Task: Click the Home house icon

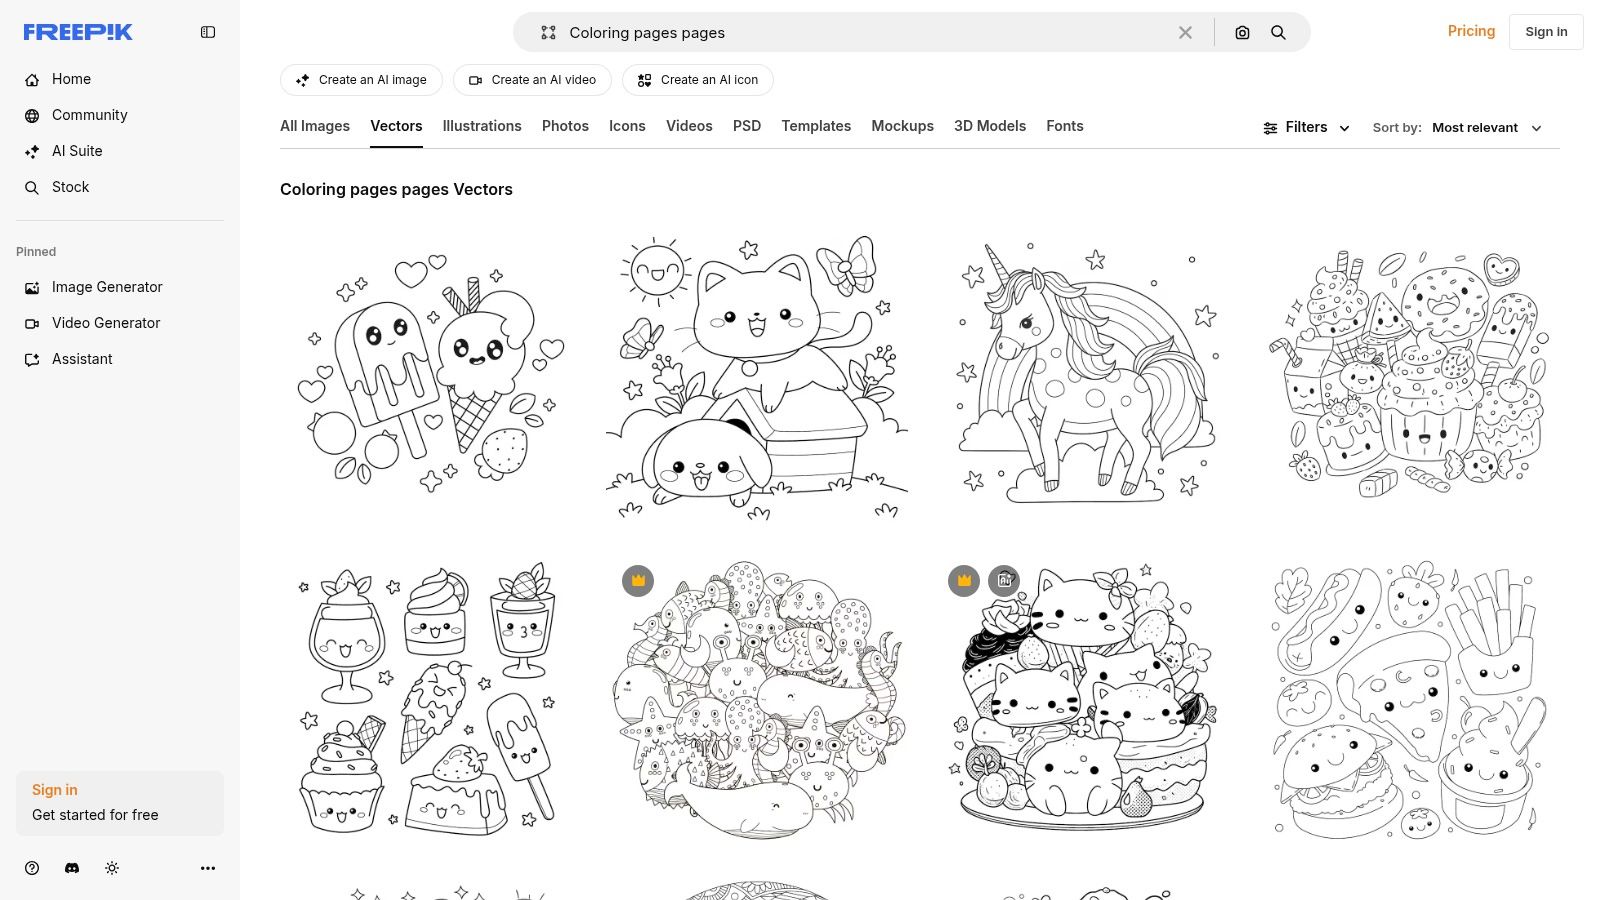Action: (32, 79)
